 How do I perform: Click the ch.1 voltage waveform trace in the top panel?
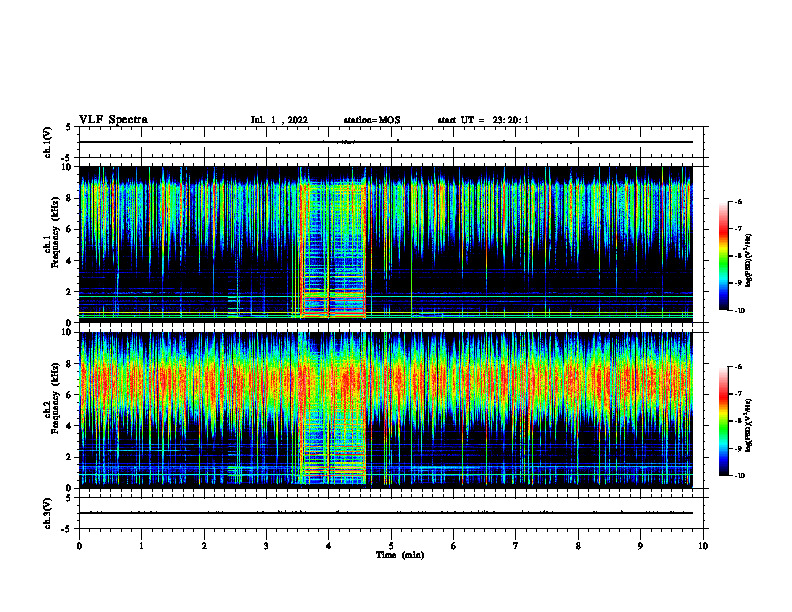coord(386,142)
